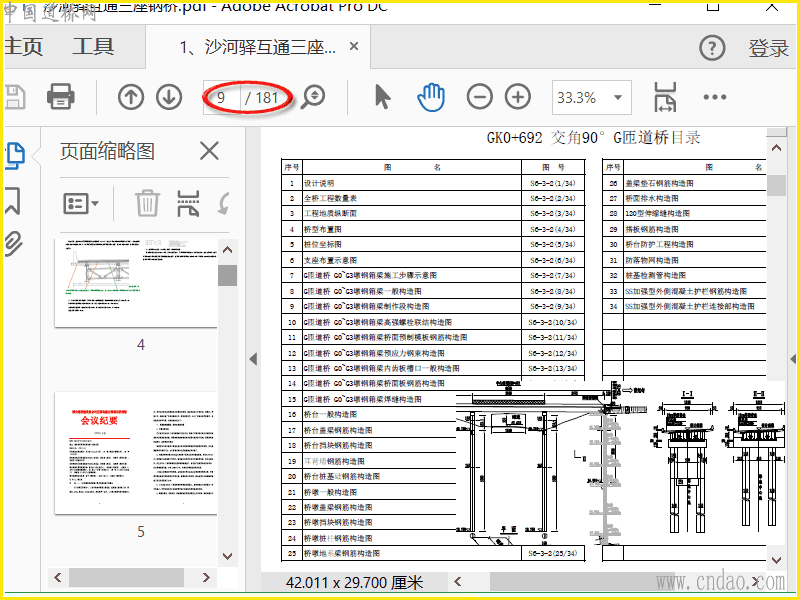Open the attachments paperclip panel icon
Screen dimensions: 800x600
[14, 244]
